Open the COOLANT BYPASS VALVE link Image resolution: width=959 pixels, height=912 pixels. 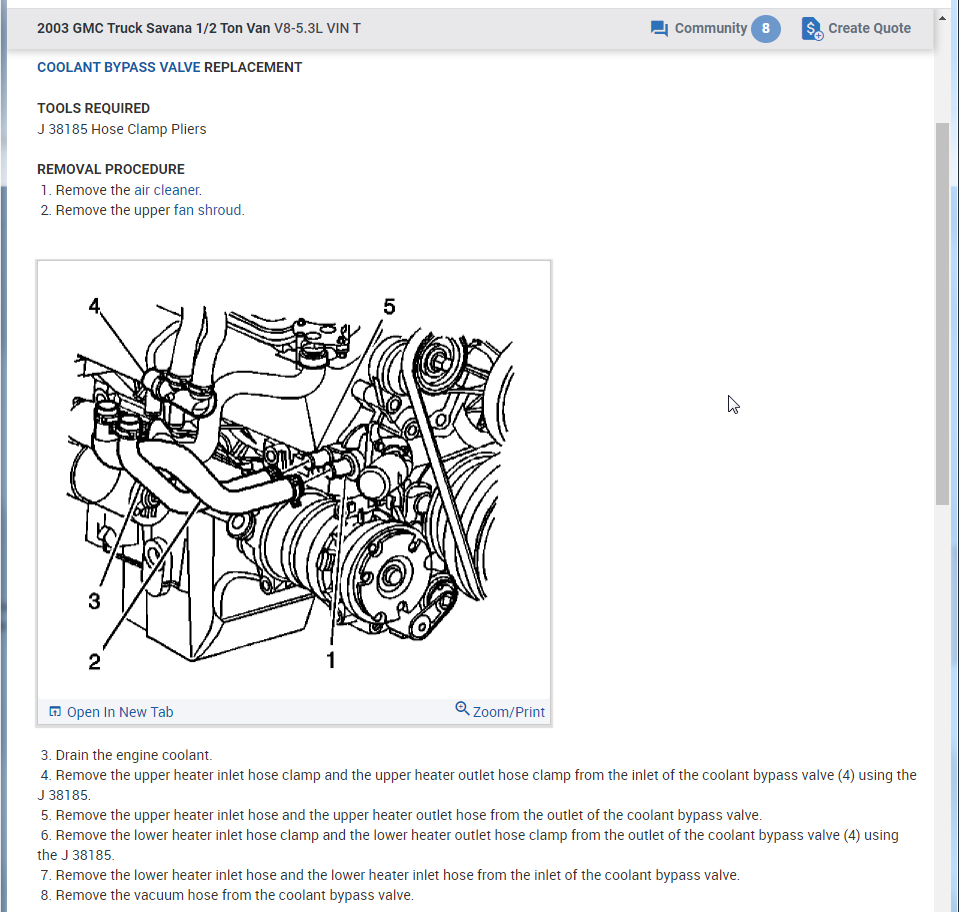point(119,67)
